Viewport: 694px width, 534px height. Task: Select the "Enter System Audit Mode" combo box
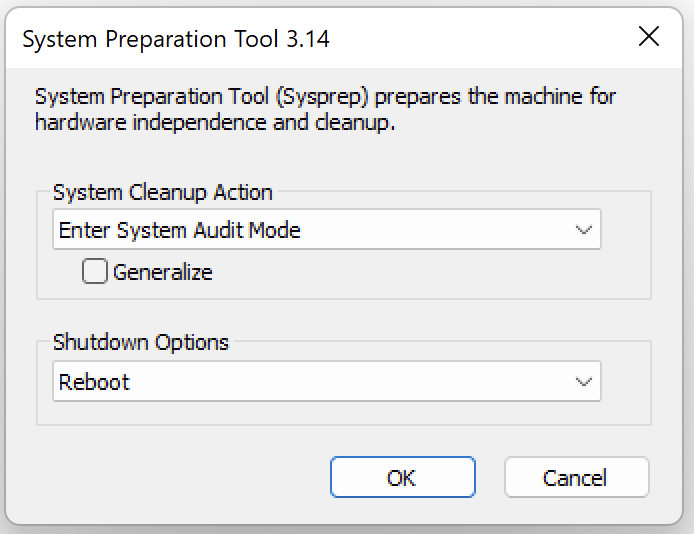pyautogui.click(x=300, y=230)
